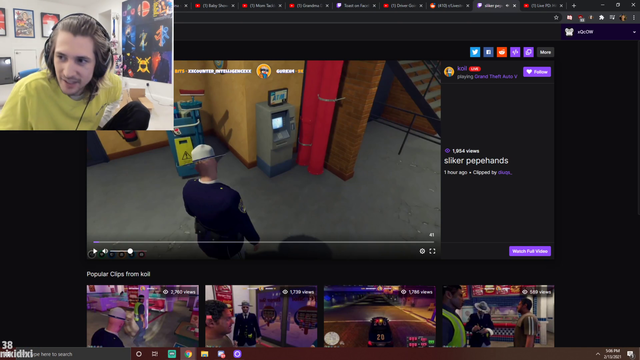Open the green app on the taskbar
This screenshot has height=360, width=640.
click(x=172, y=354)
